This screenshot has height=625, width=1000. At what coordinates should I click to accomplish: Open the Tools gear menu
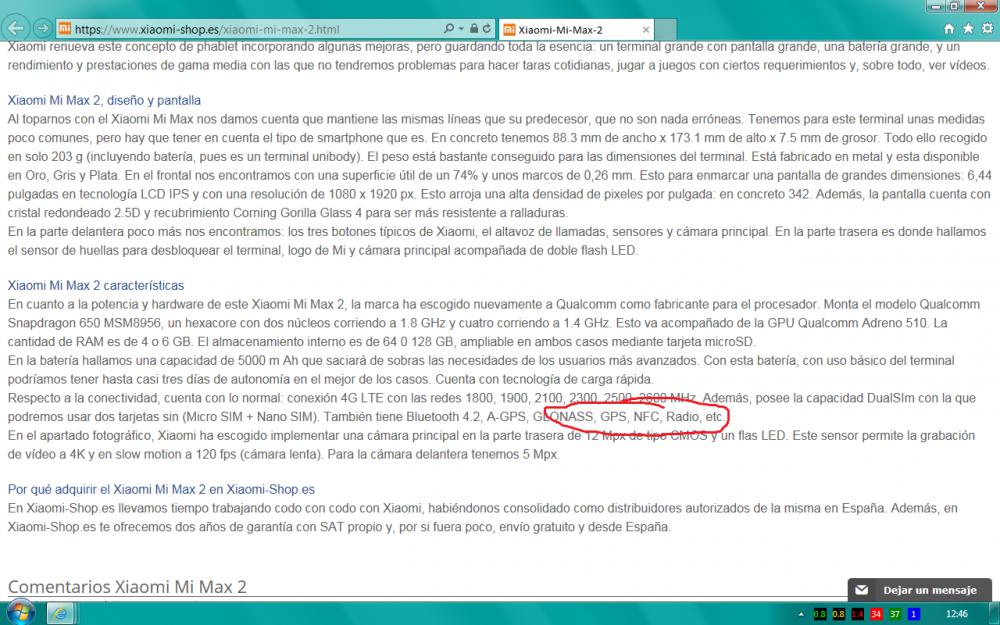987,29
